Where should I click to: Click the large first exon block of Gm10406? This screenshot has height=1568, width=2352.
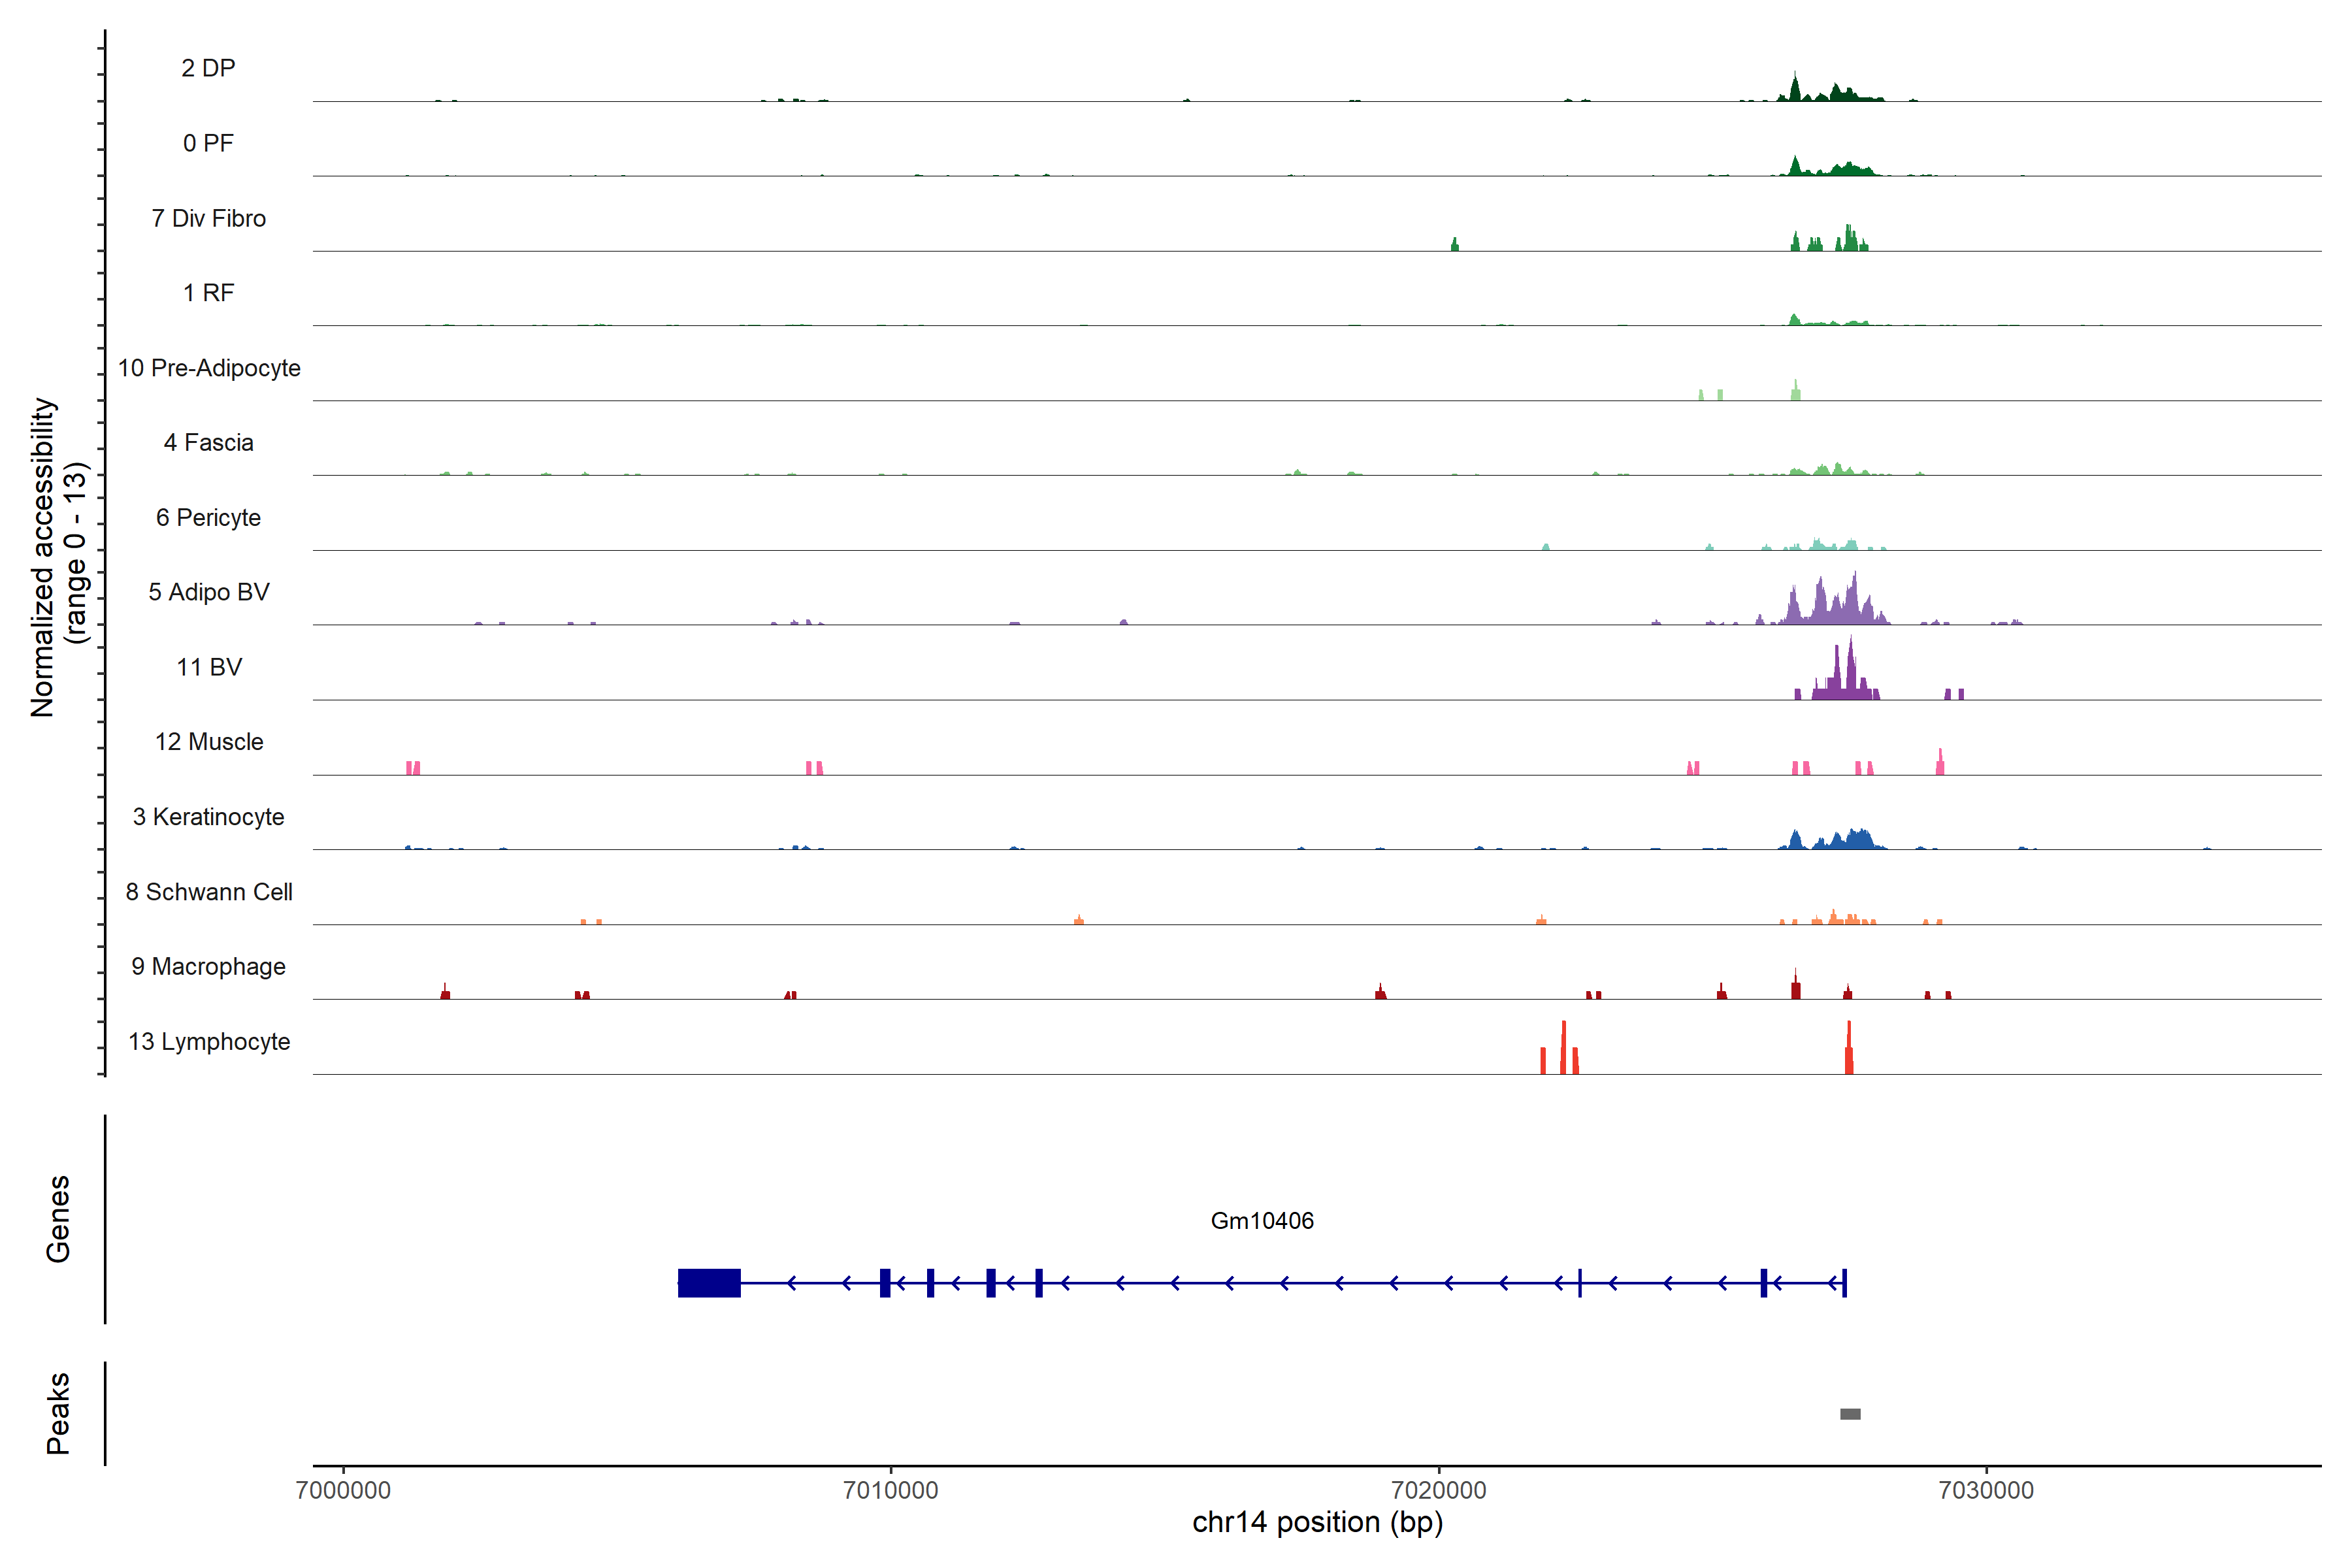[709, 1282]
